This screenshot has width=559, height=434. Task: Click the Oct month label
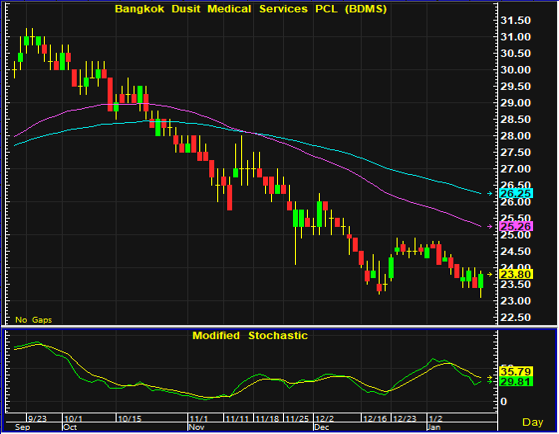70,427
